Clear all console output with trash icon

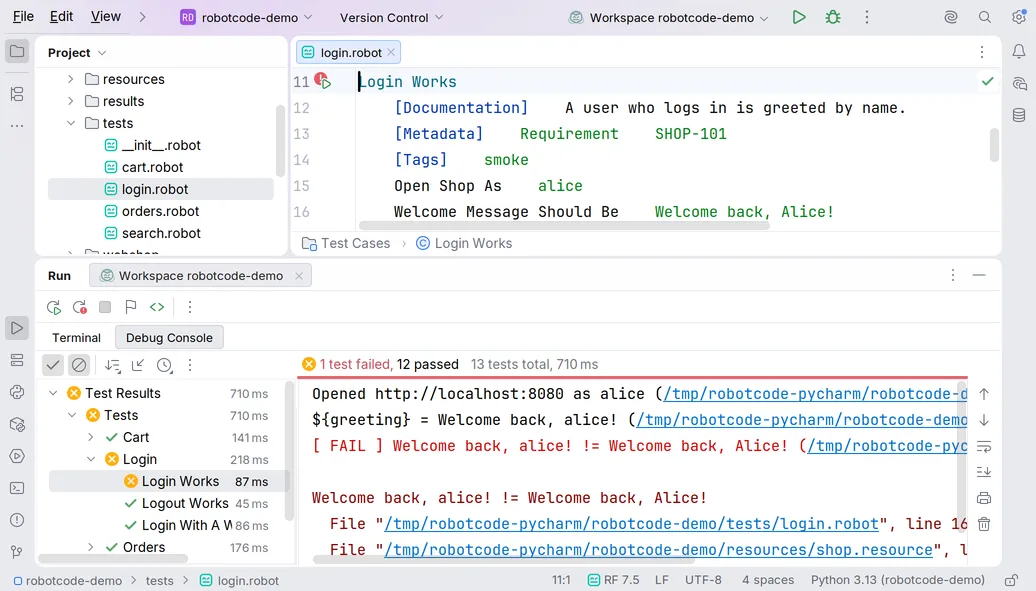click(x=984, y=524)
